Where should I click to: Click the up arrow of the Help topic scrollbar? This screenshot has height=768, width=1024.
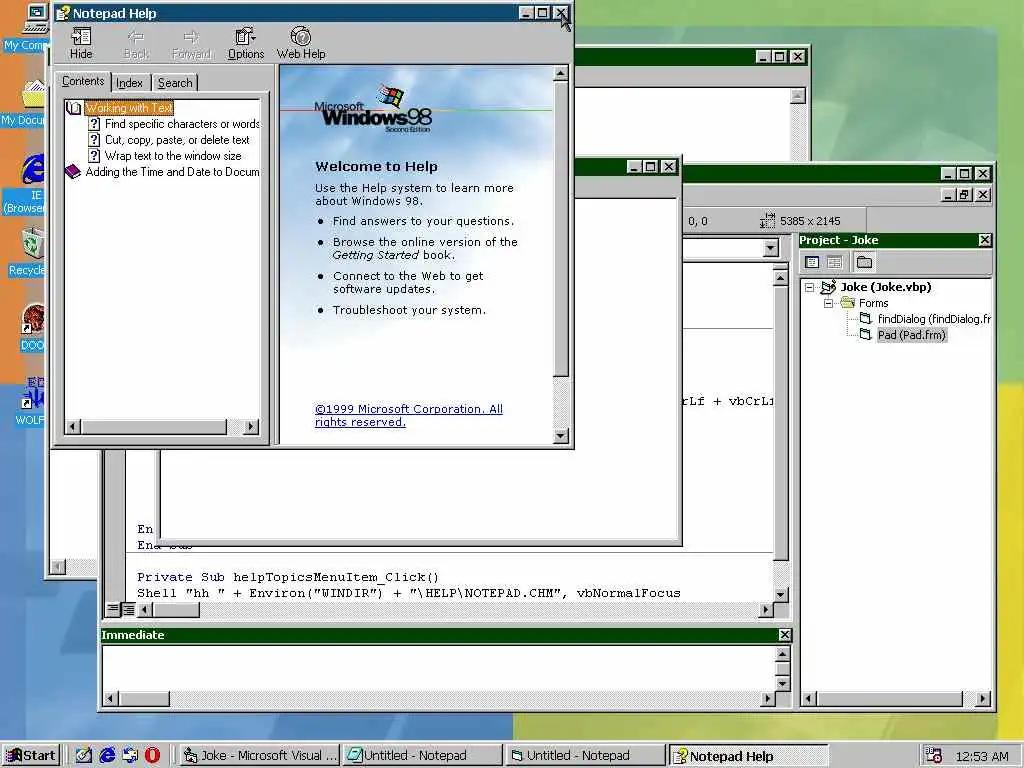[560, 74]
